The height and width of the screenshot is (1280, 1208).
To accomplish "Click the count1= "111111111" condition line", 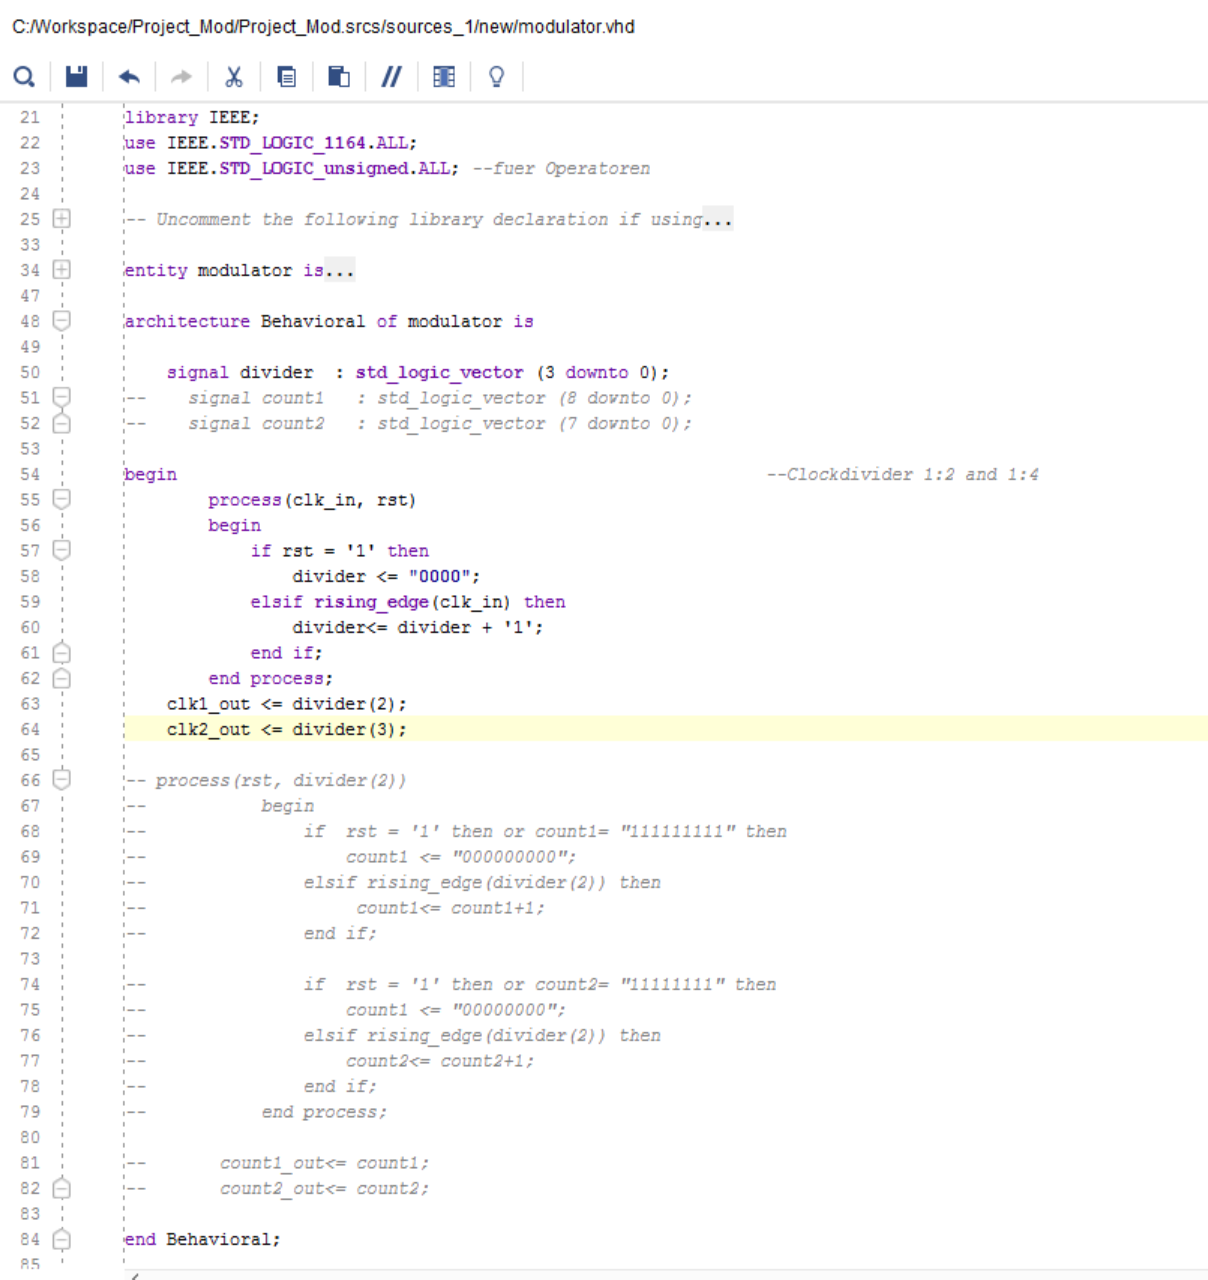I will (545, 832).
